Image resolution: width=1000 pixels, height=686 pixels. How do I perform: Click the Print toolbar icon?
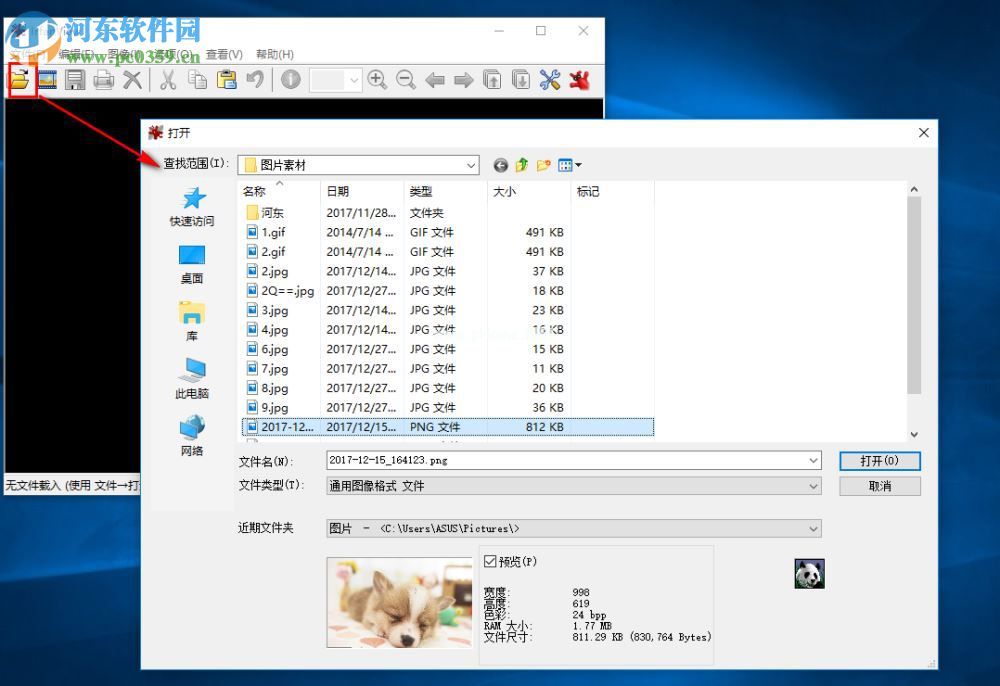[x=103, y=80]
